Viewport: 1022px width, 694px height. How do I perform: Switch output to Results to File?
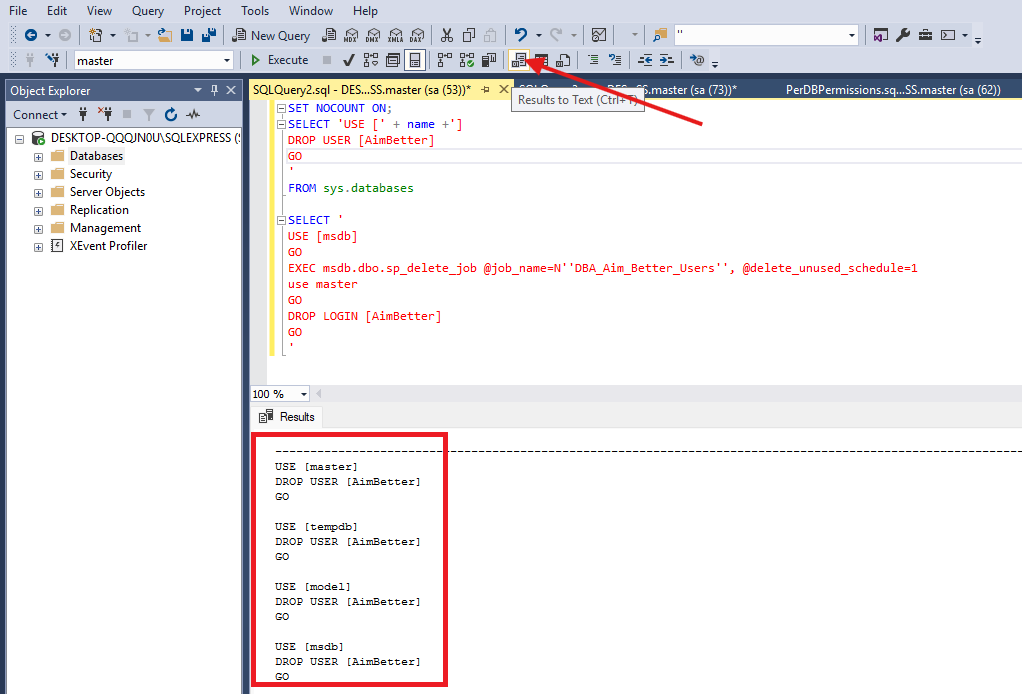pyautogui.click(x=563, y=61)
